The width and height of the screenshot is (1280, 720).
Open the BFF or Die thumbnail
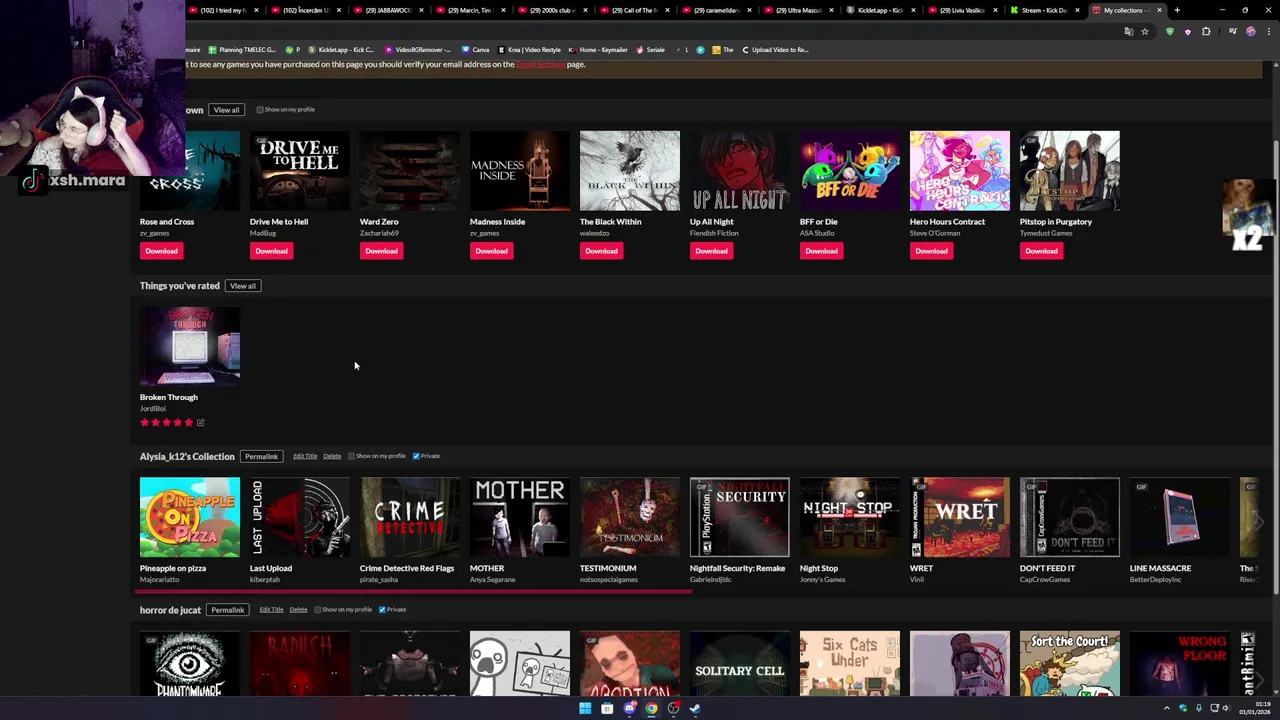(x=850, y=171)
